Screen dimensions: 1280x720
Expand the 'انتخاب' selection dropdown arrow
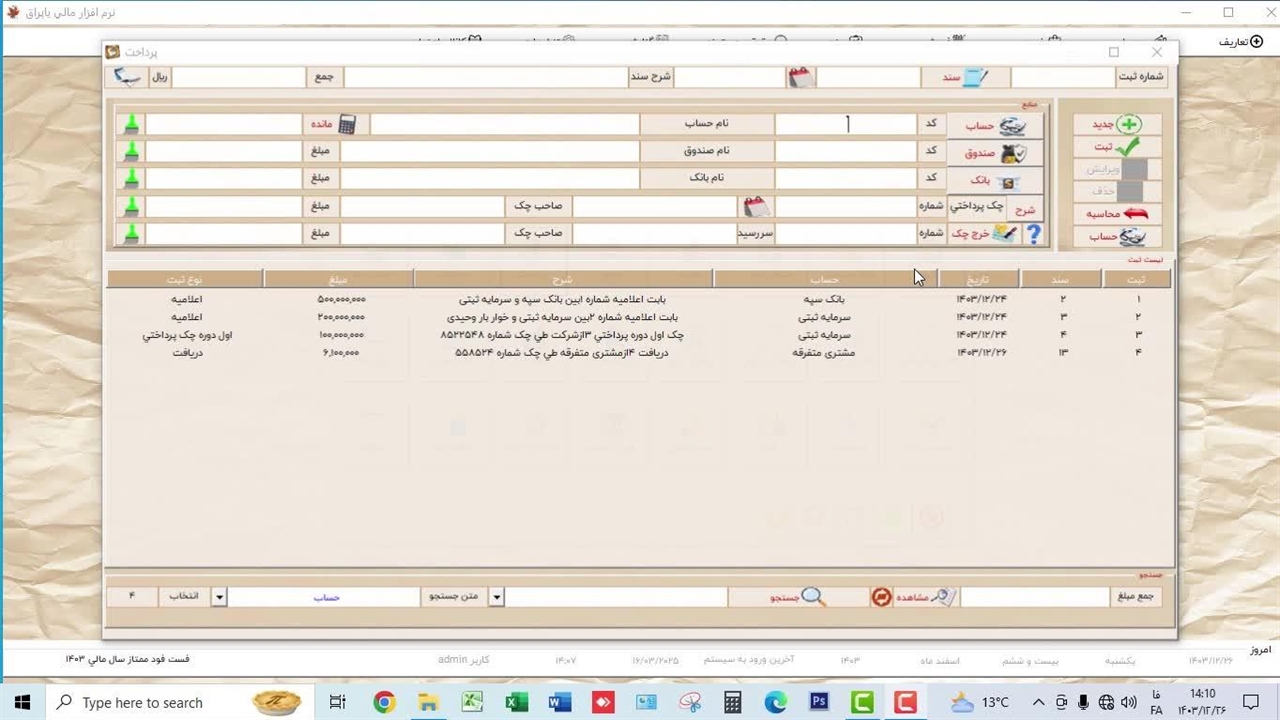[219, 597]
